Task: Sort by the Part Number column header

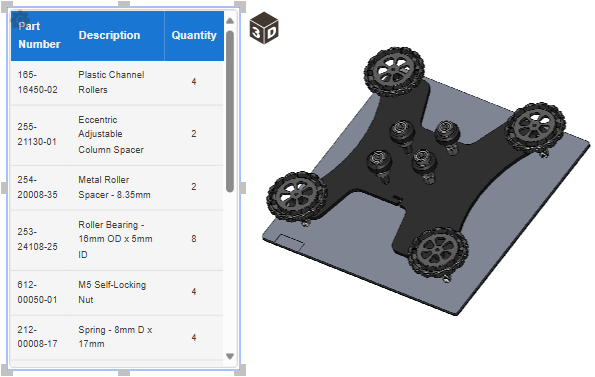Action: pos(39,35)
